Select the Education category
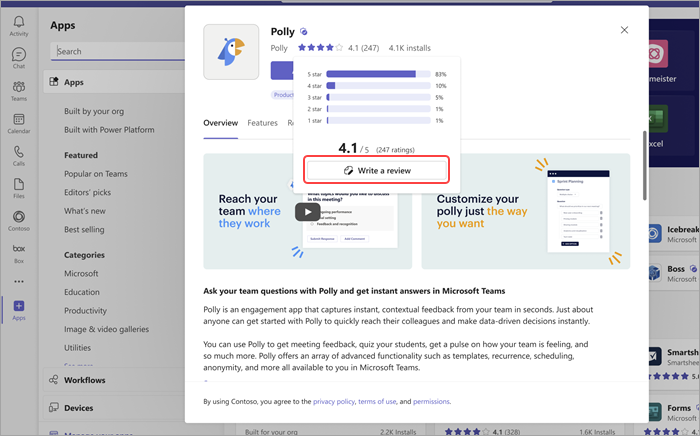Screen dimensions: 700x436 [82, 292]
